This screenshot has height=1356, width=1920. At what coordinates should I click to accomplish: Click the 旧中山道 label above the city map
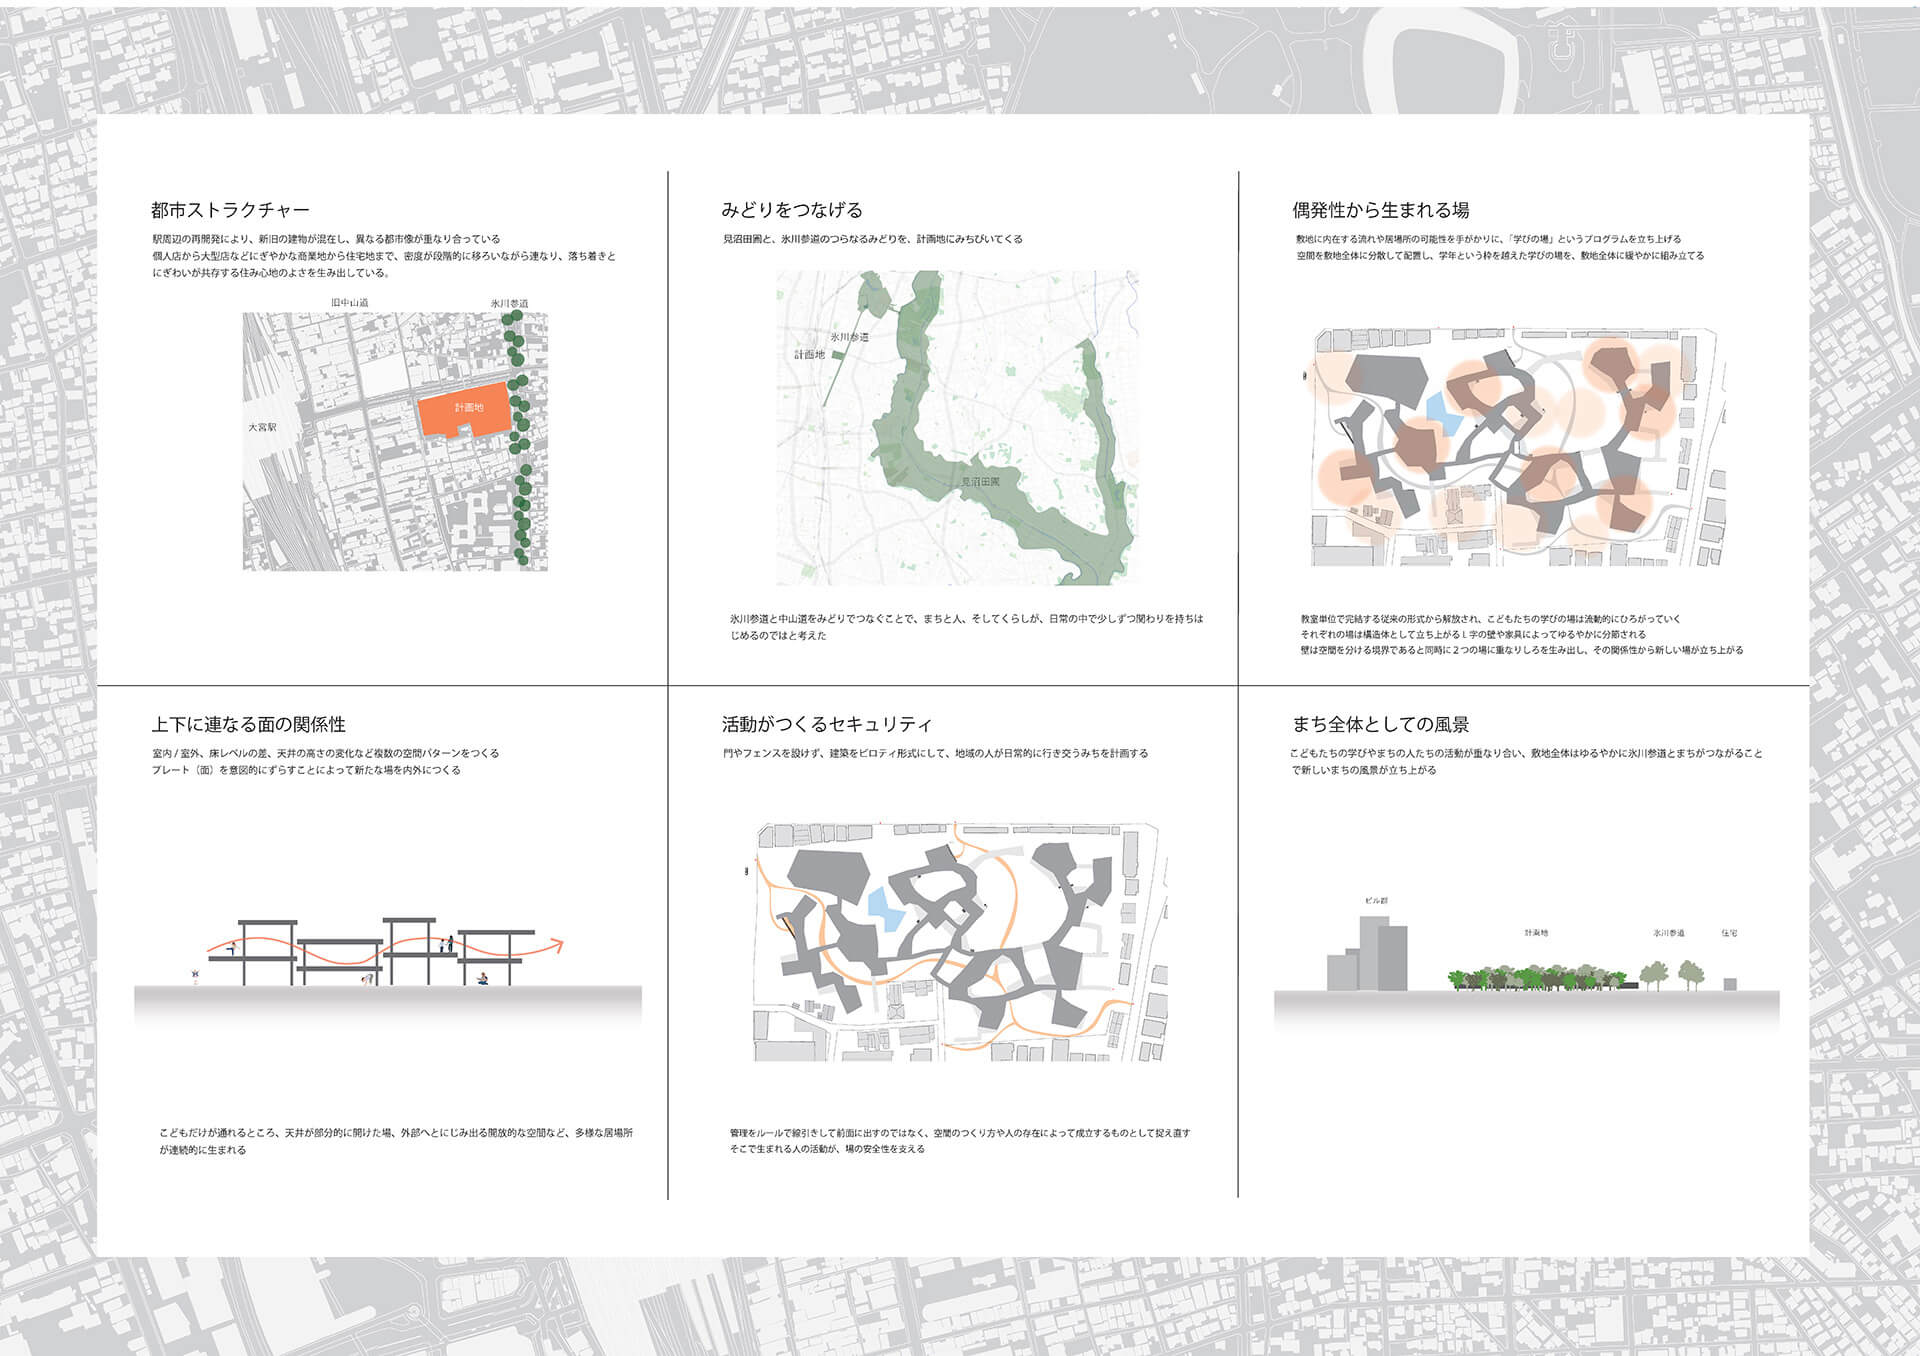[x=350, y=302]
